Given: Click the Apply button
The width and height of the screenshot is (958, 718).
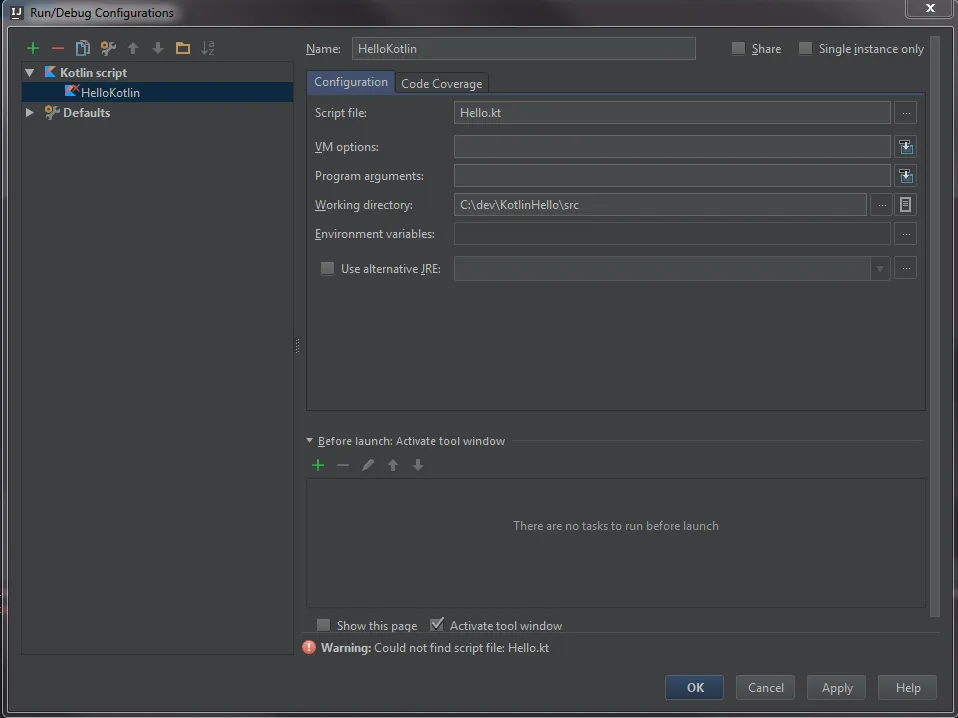Looking at the screenshot, I should click(836, 687).
